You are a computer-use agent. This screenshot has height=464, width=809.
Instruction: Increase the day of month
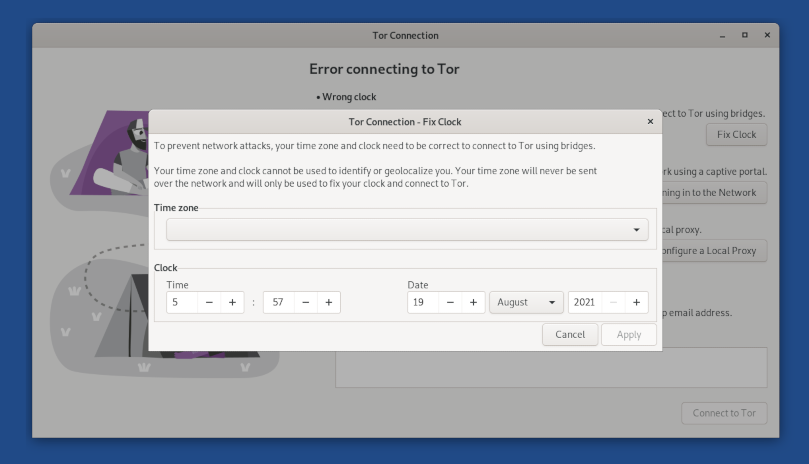tap(473, 302)
